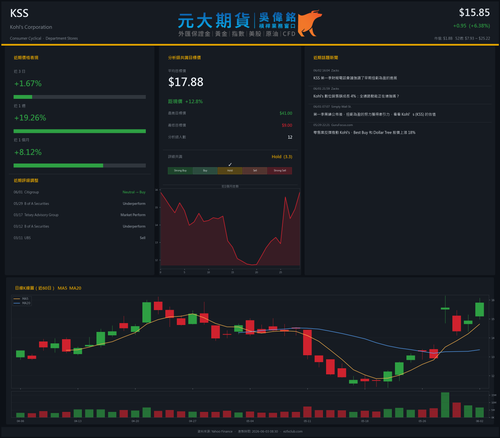Viewport: 500px width, 438px height.
Task: Click the Hold segment of rating bar
Action: [x=230, y=171]
